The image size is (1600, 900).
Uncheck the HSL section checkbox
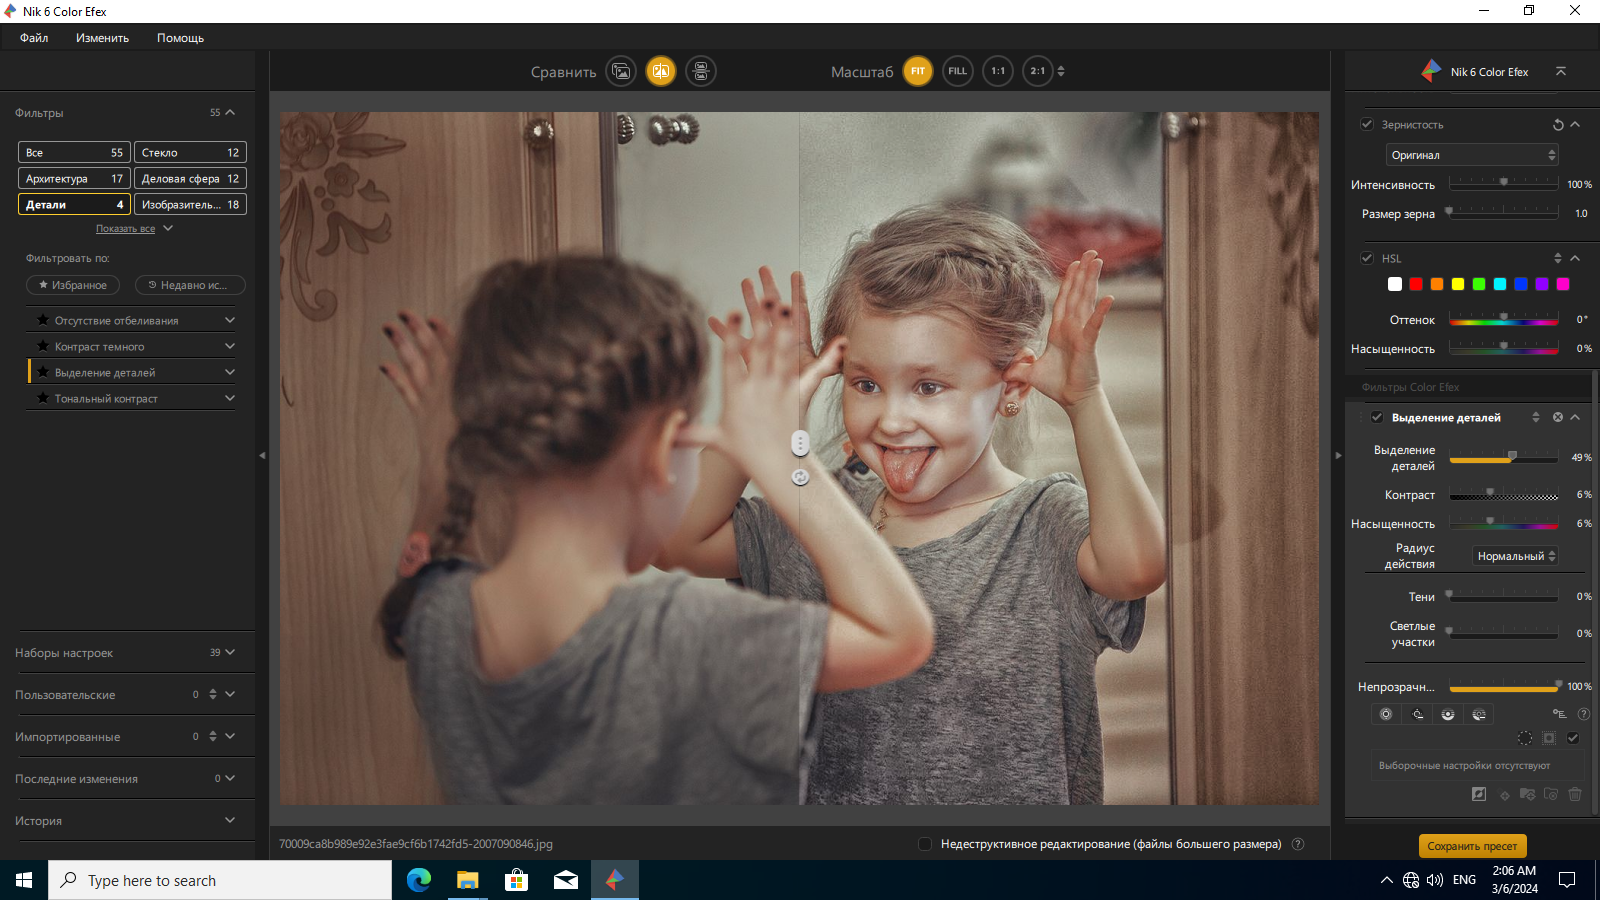click(1367, 258)
